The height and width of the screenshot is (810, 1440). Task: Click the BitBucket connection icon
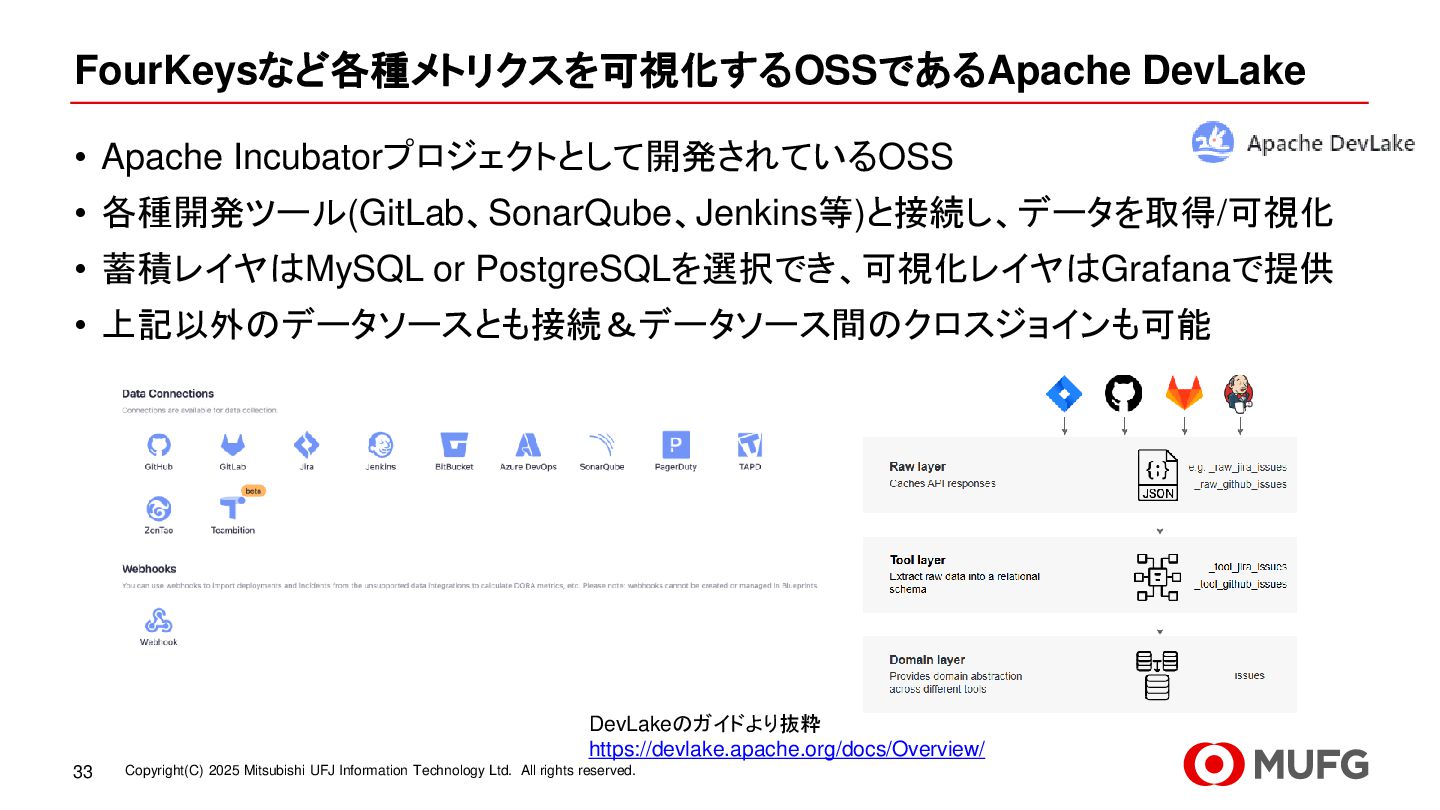(454, 445)
